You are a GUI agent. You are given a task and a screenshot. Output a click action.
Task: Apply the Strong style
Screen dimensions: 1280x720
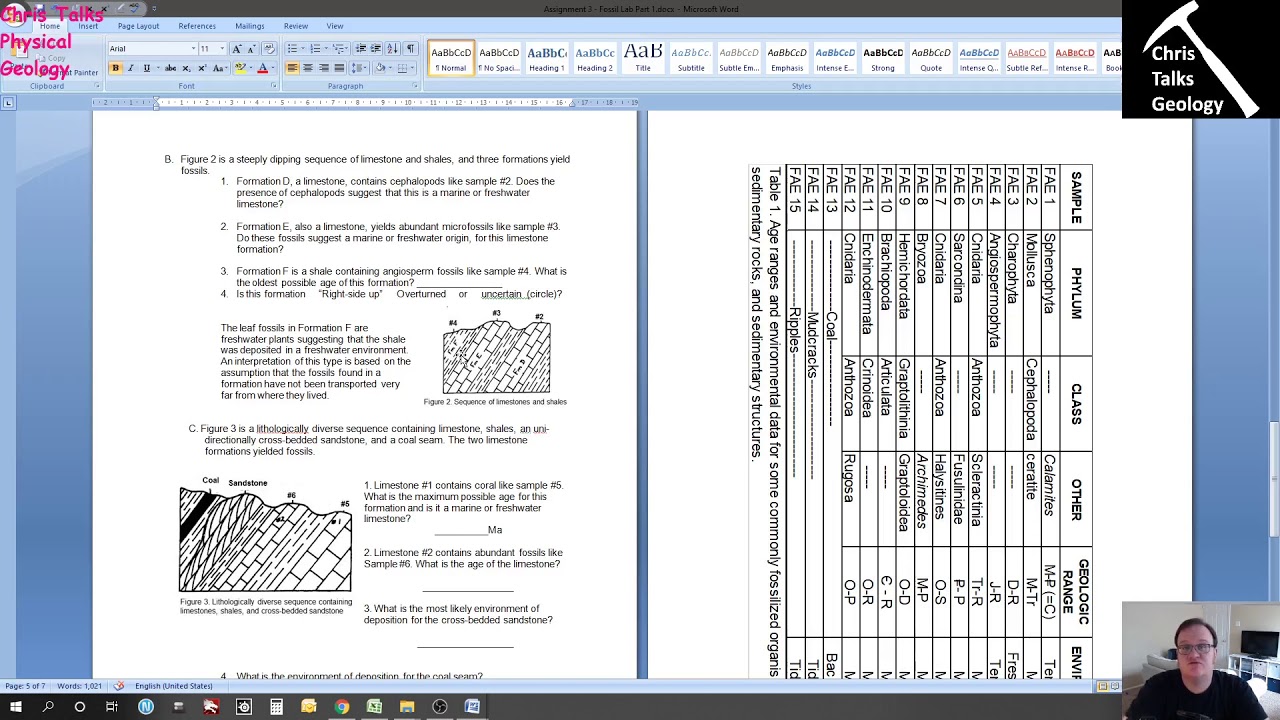[x=882, y=59]
